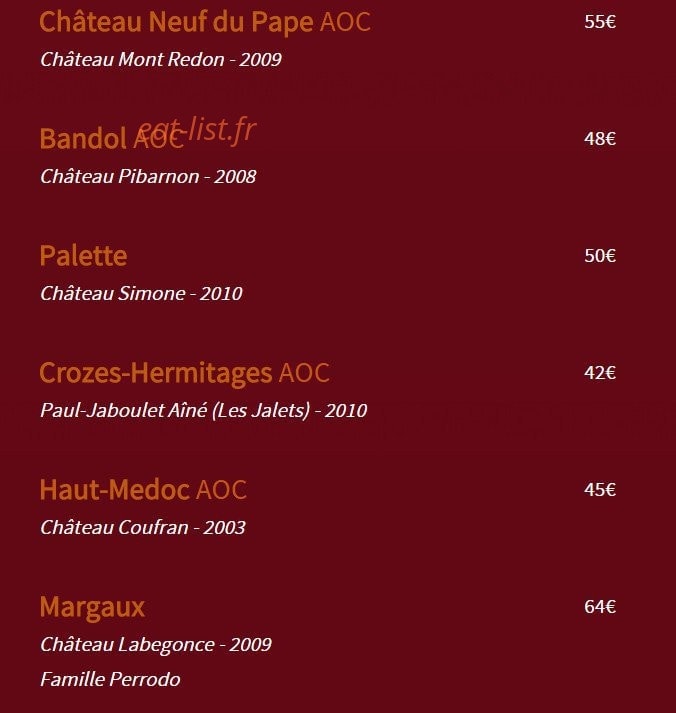Click the Haut-Medoc AOC title
The width and height of the screenshot is (676, 713).
click(143, 490)
